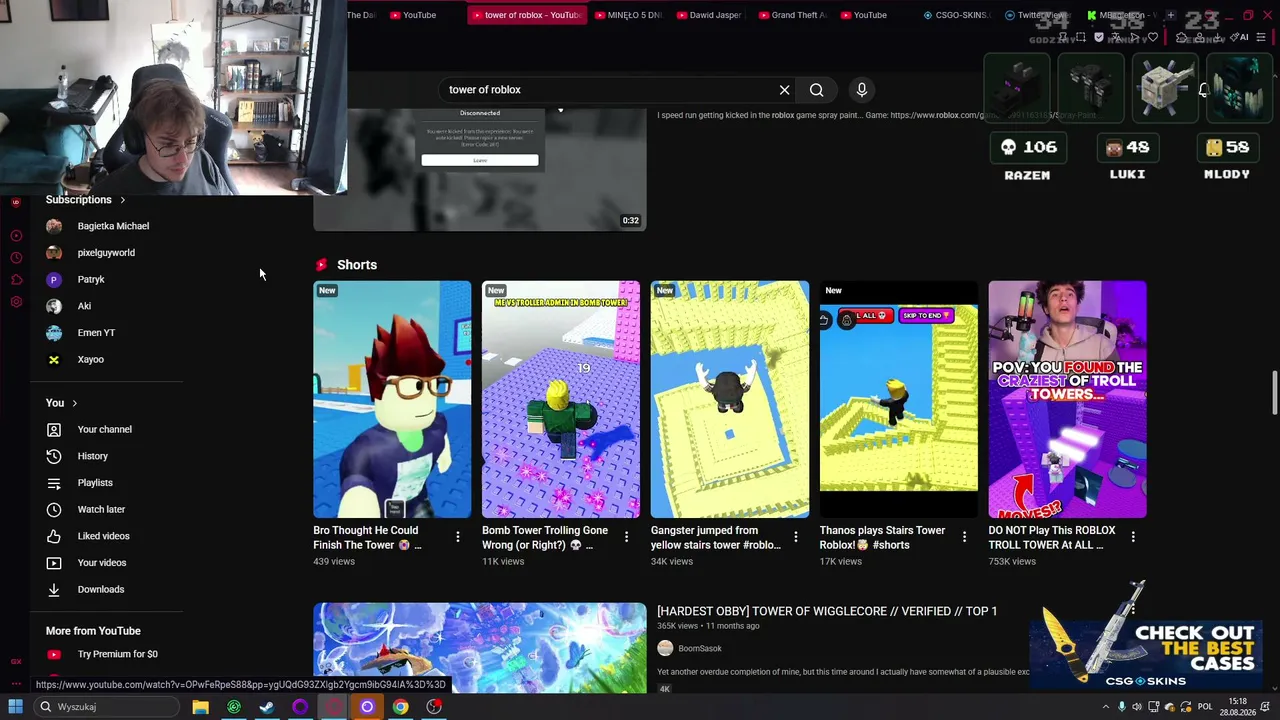Click the '439 views' count text
The height and width of the screenshot is (720, 1280).
[x=334, y=562]
